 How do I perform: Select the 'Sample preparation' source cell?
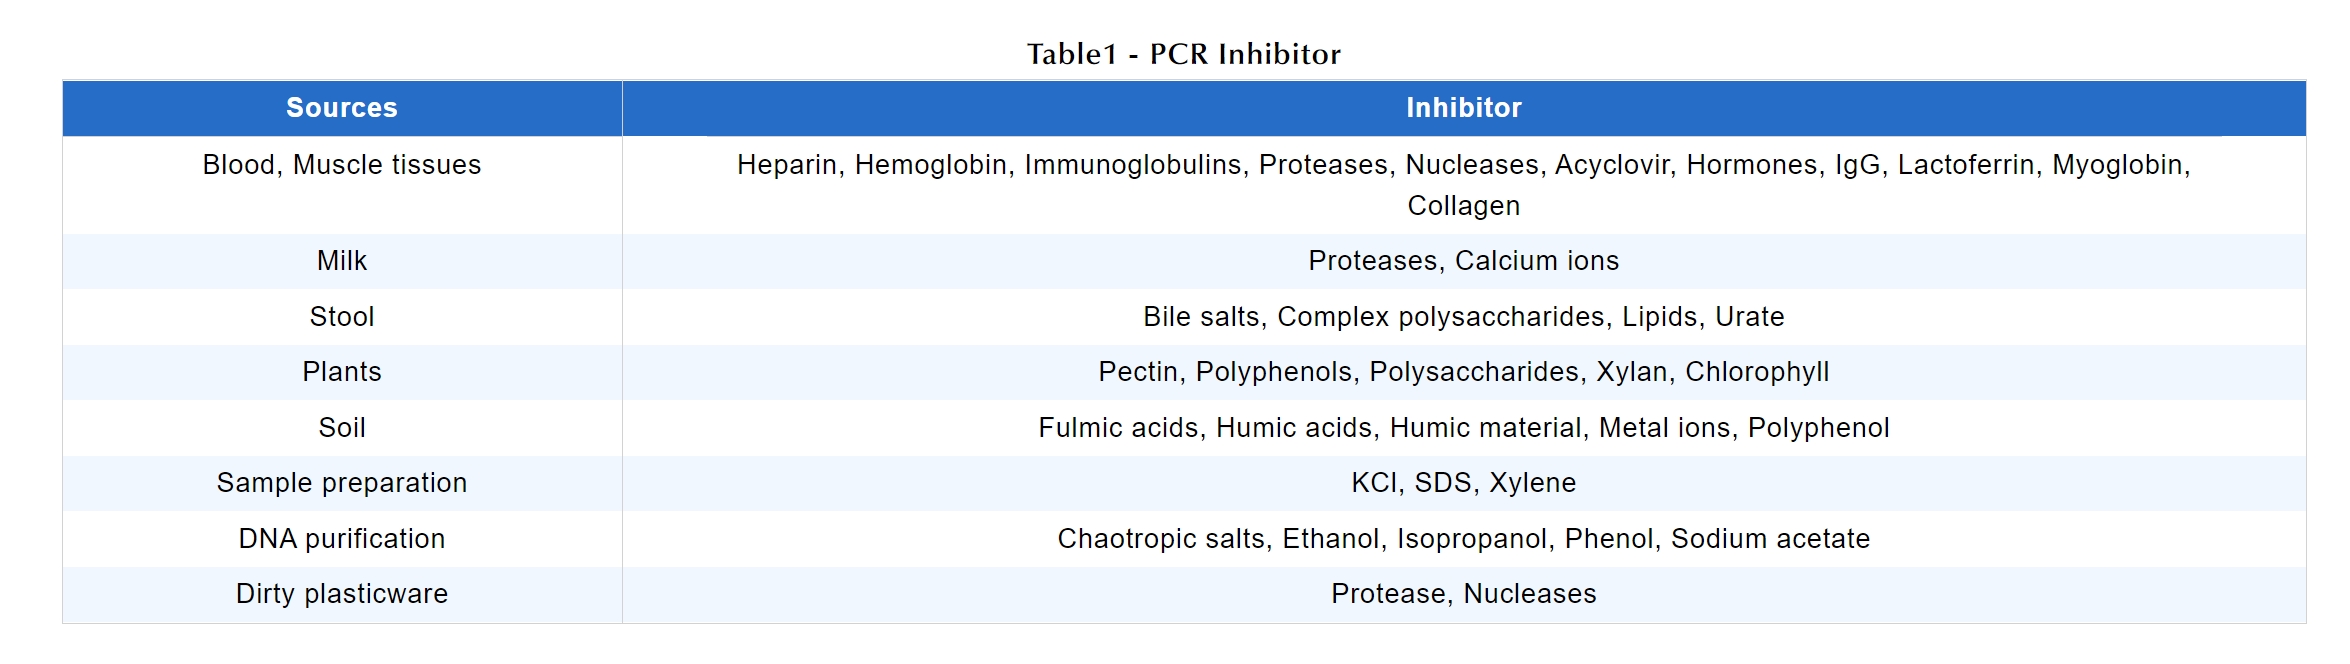pos(342,483)
